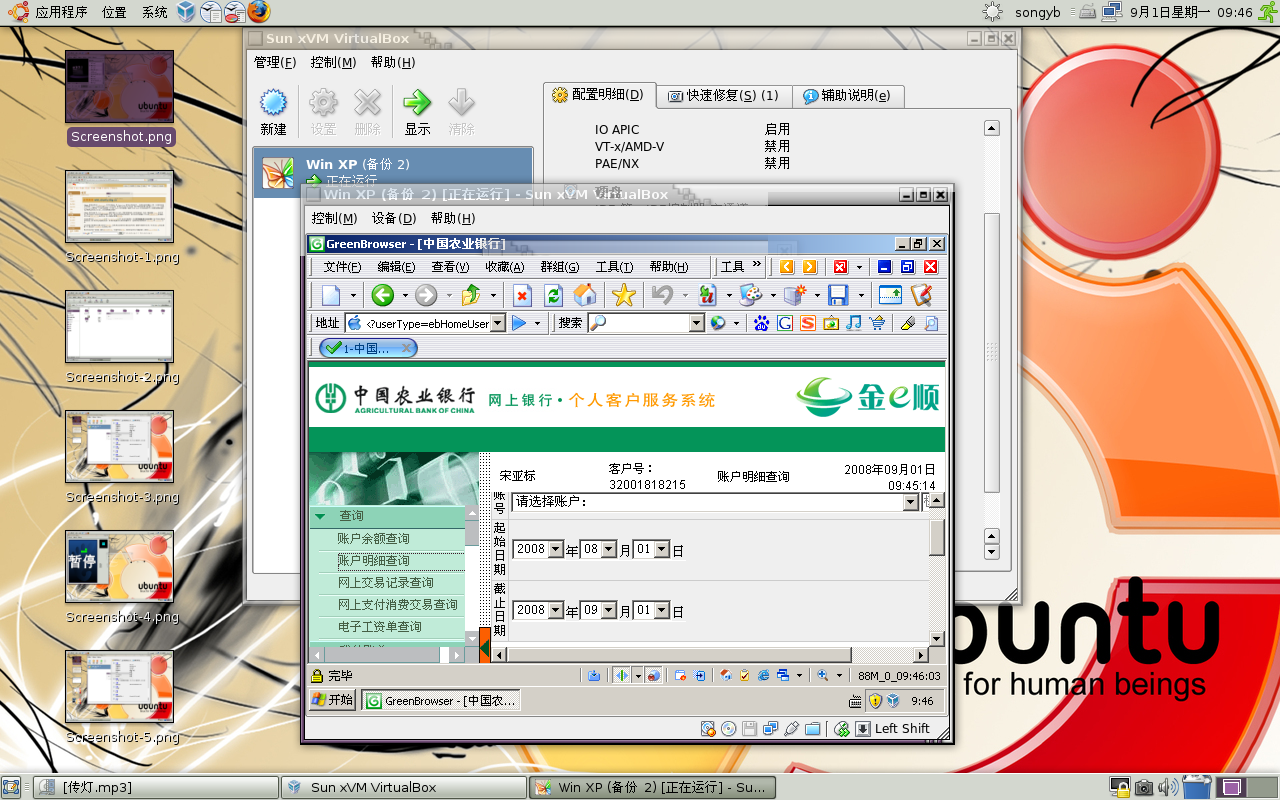
Task: Launch Firefox from the Ubuntu top panel
Action: tap(259, 12)
